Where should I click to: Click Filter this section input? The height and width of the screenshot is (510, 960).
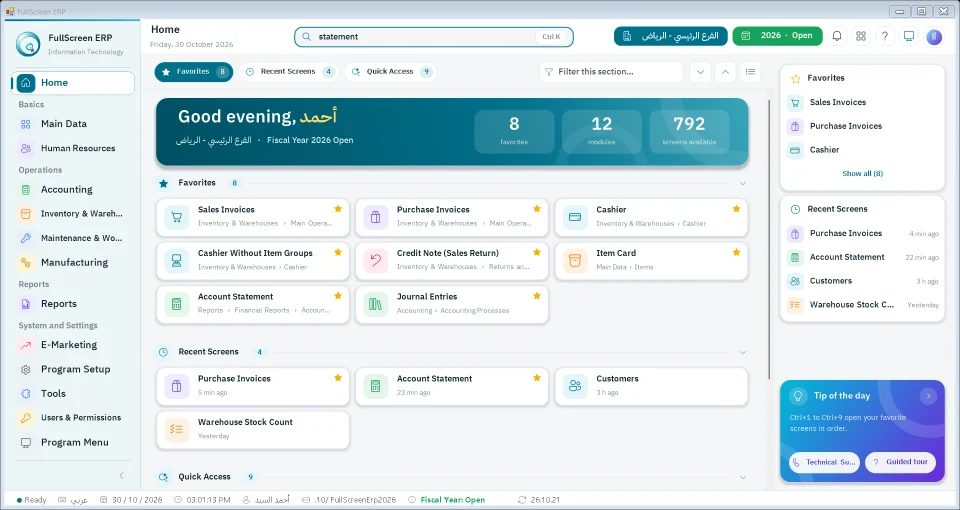click(611, 72)
